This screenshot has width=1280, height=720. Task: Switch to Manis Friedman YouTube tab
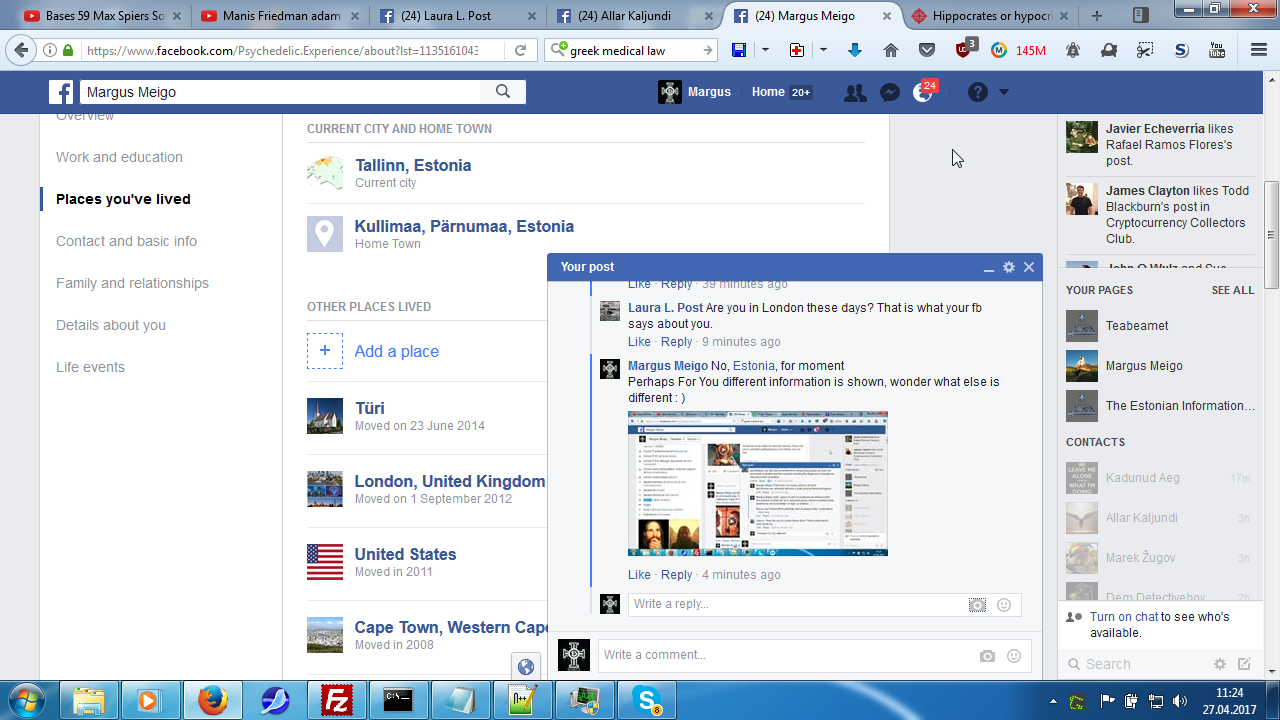280,16
